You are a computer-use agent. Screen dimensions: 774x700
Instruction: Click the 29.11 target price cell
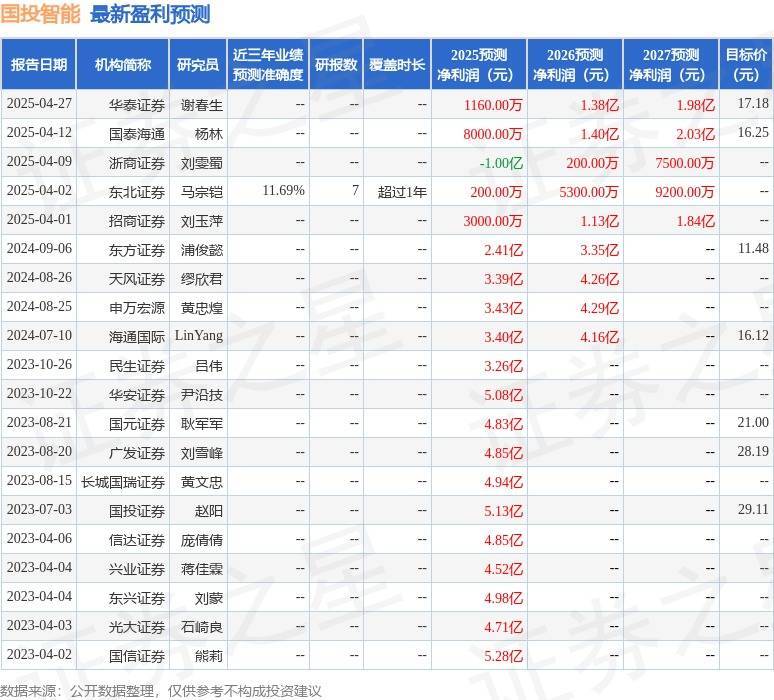[750, 510]
